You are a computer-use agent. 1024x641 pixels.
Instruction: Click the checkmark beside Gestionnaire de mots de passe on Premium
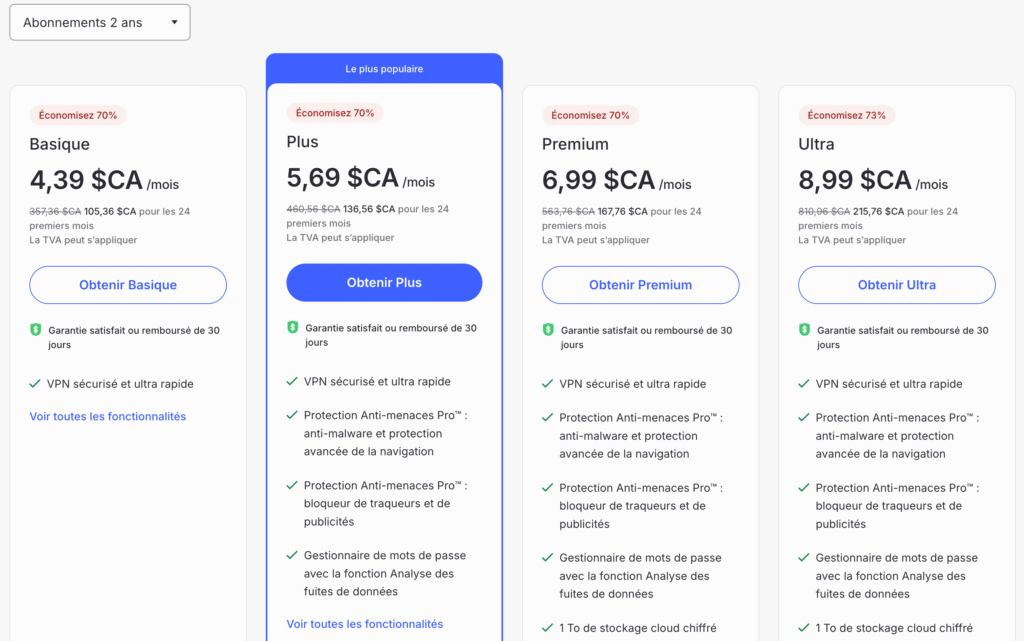pos(547,558)
